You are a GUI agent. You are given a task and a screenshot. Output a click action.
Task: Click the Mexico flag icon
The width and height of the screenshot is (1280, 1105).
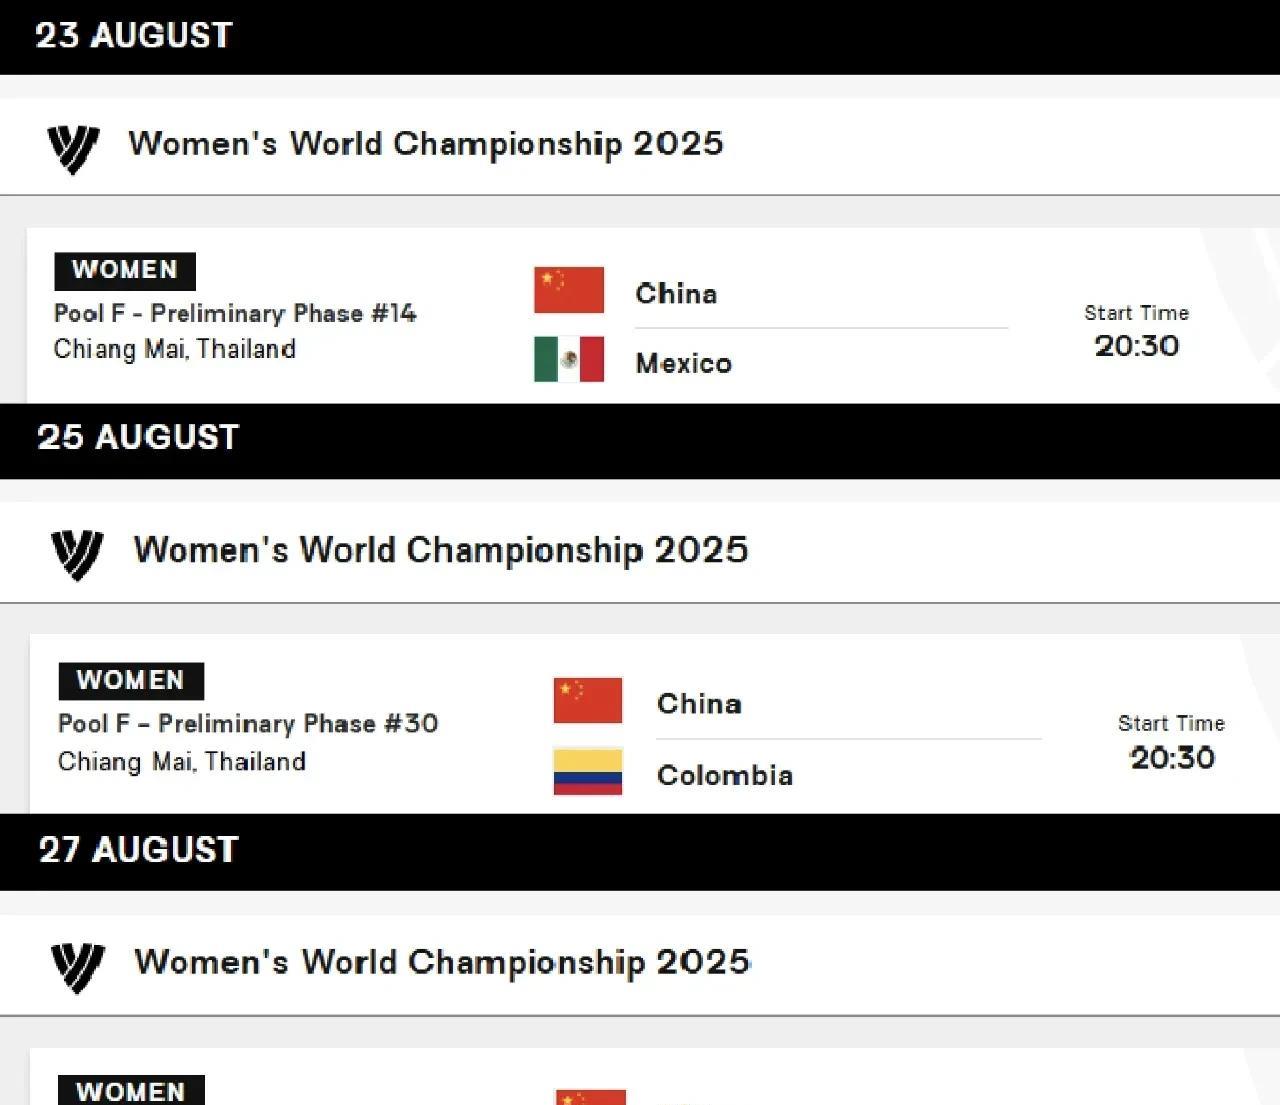click(x=568, y=359)
